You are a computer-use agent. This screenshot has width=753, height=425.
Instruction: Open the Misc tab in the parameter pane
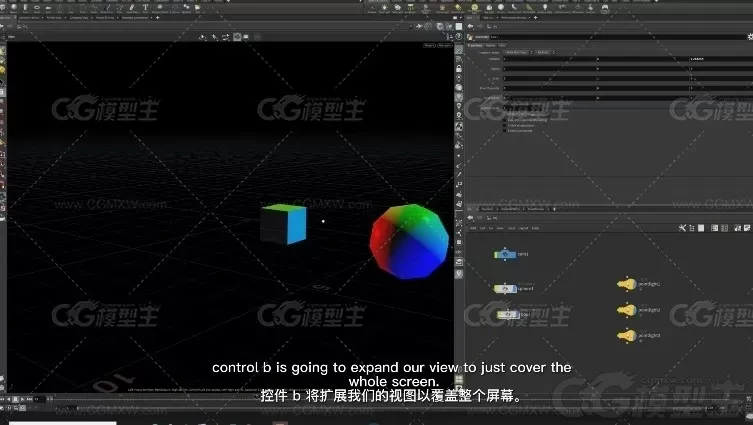(502, 46)
